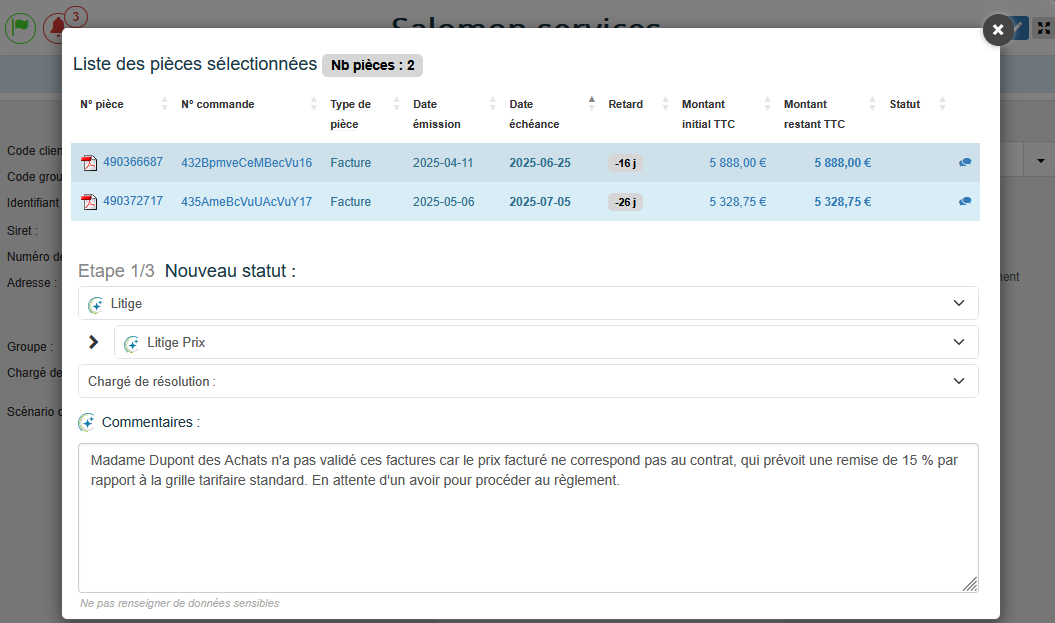Close the selected pieces dialog

pyautogui.click(x=998, y=30)
